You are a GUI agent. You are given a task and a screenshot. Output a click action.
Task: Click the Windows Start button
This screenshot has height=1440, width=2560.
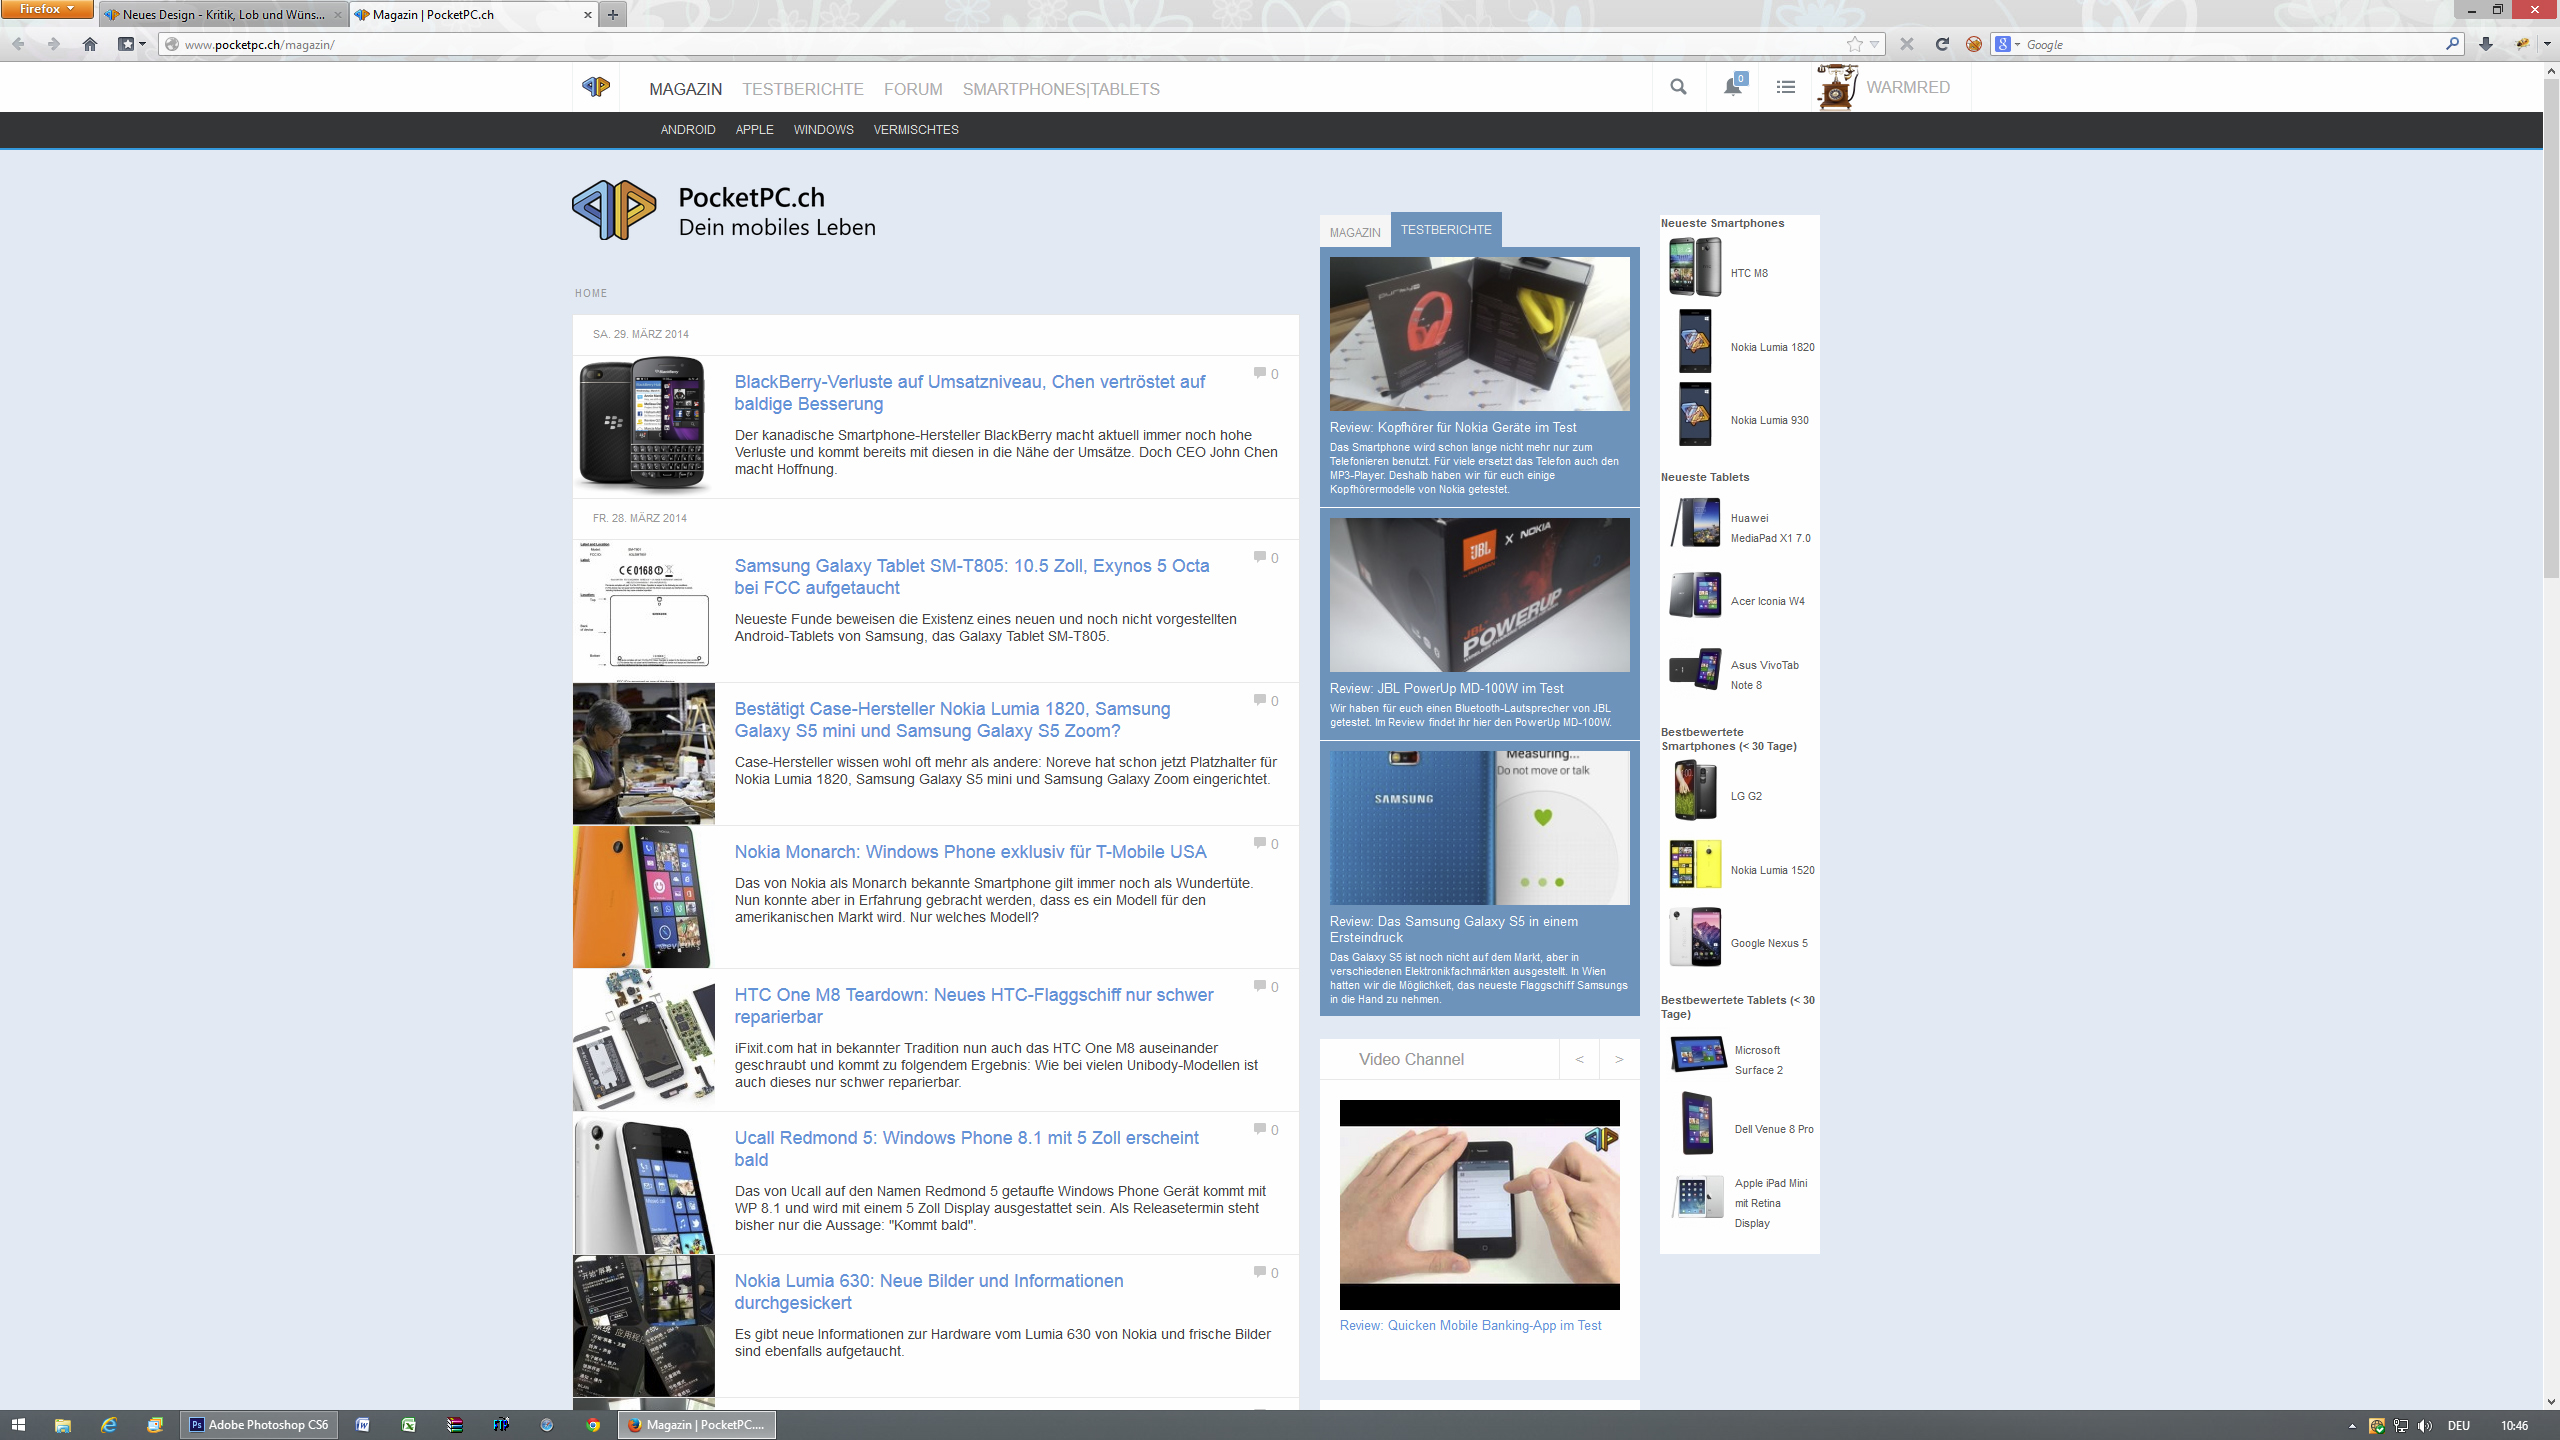point(18,1425)
